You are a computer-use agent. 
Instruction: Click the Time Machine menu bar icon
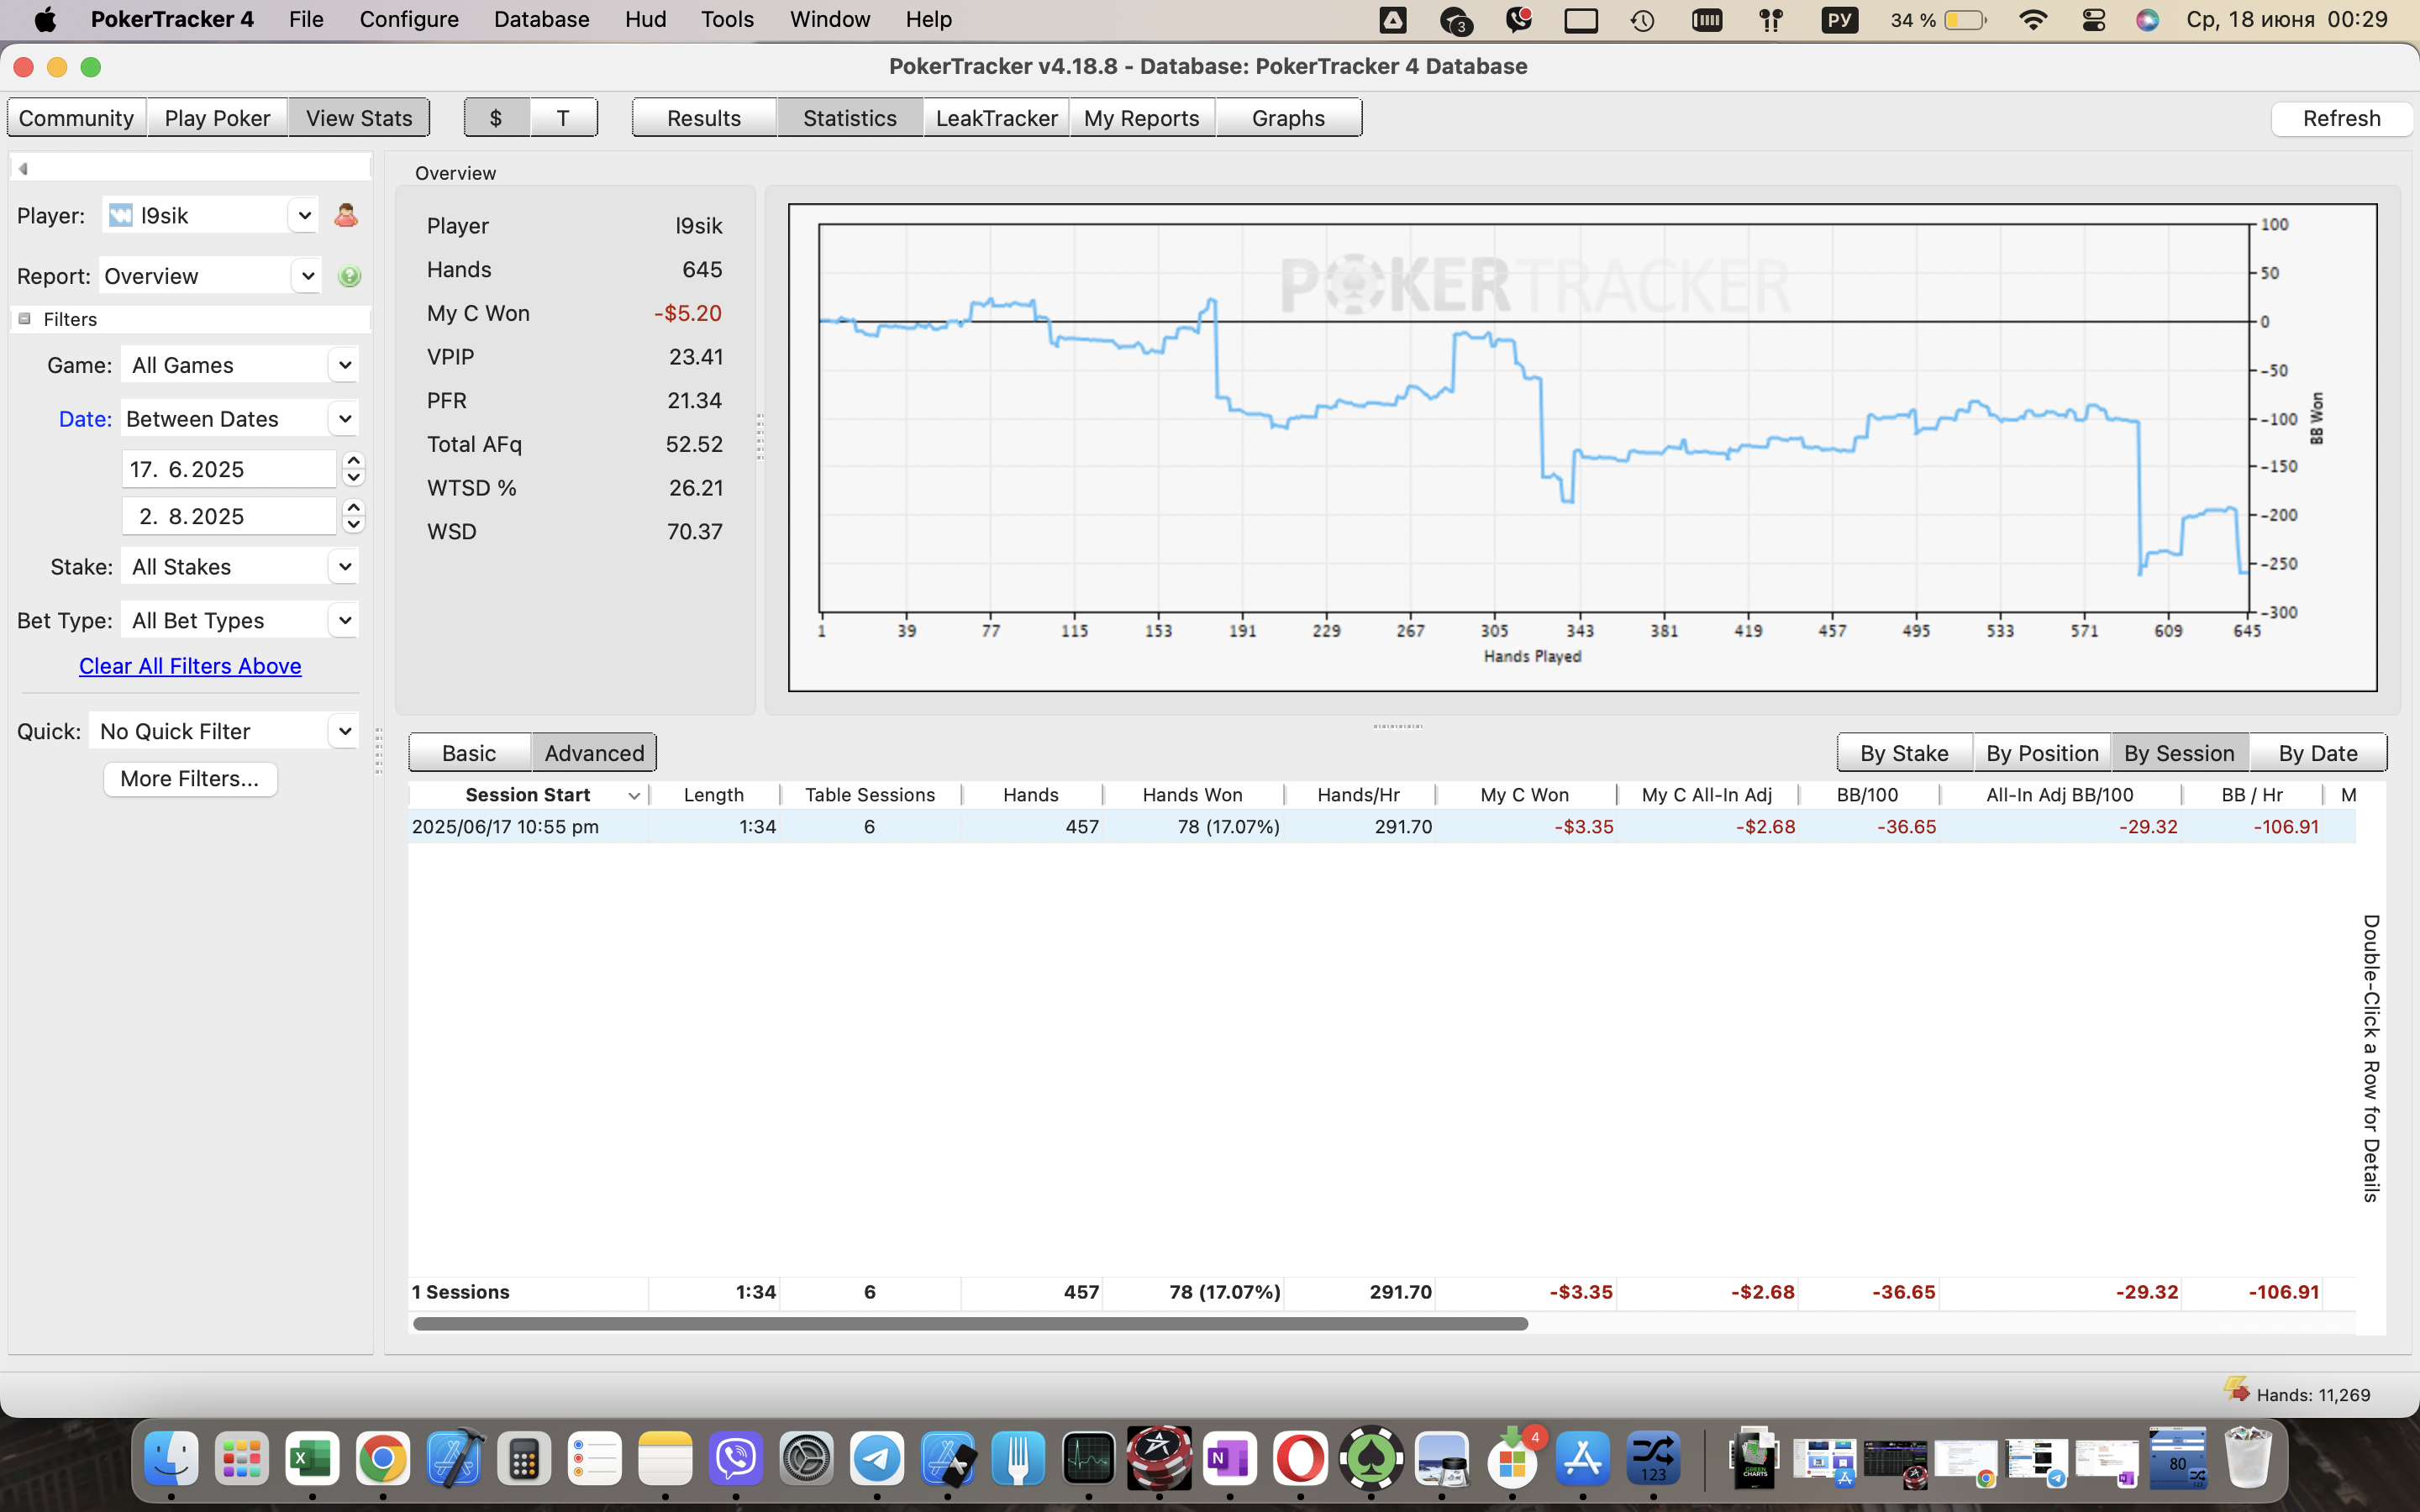(1642, 20)
